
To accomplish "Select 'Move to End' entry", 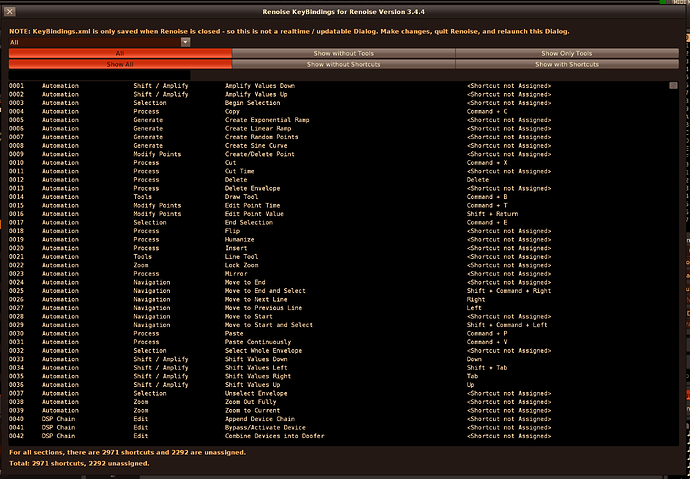I will [x=245, y=282].
